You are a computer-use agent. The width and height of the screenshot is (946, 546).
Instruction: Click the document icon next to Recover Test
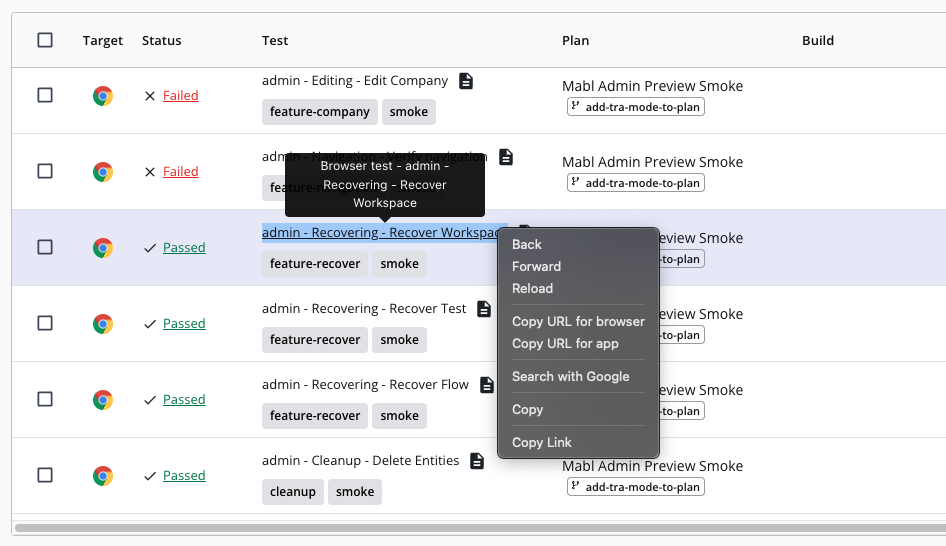484,309
